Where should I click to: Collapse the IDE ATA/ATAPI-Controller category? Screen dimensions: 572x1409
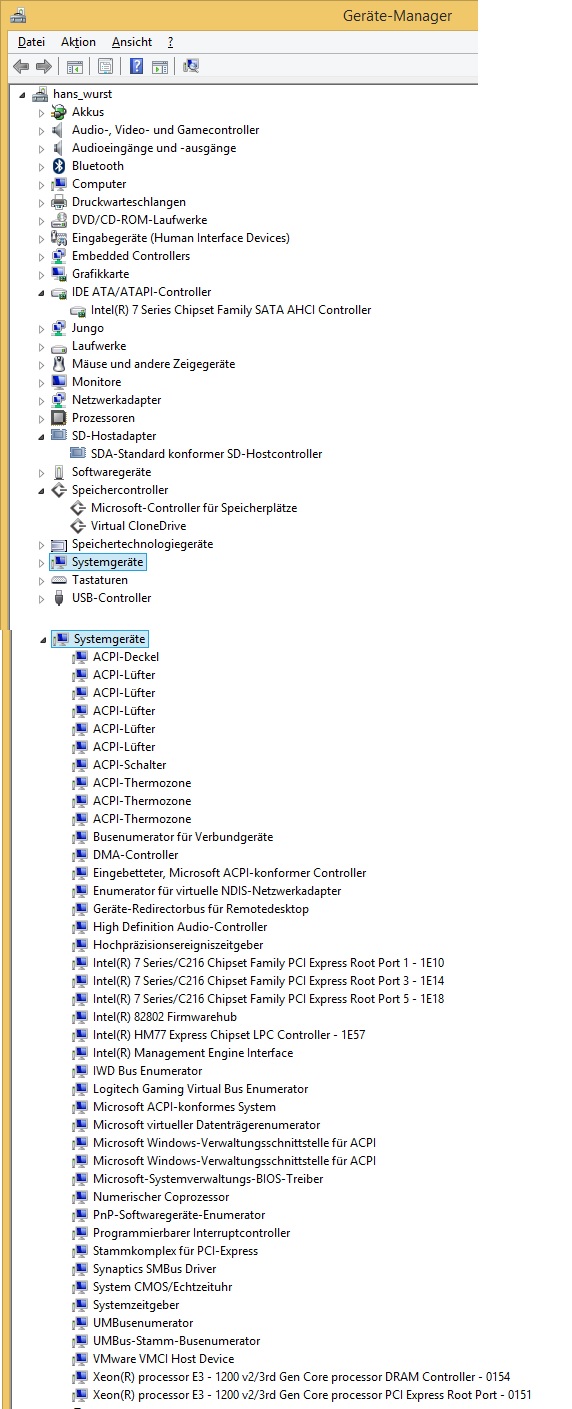click(x=42, y=293)
